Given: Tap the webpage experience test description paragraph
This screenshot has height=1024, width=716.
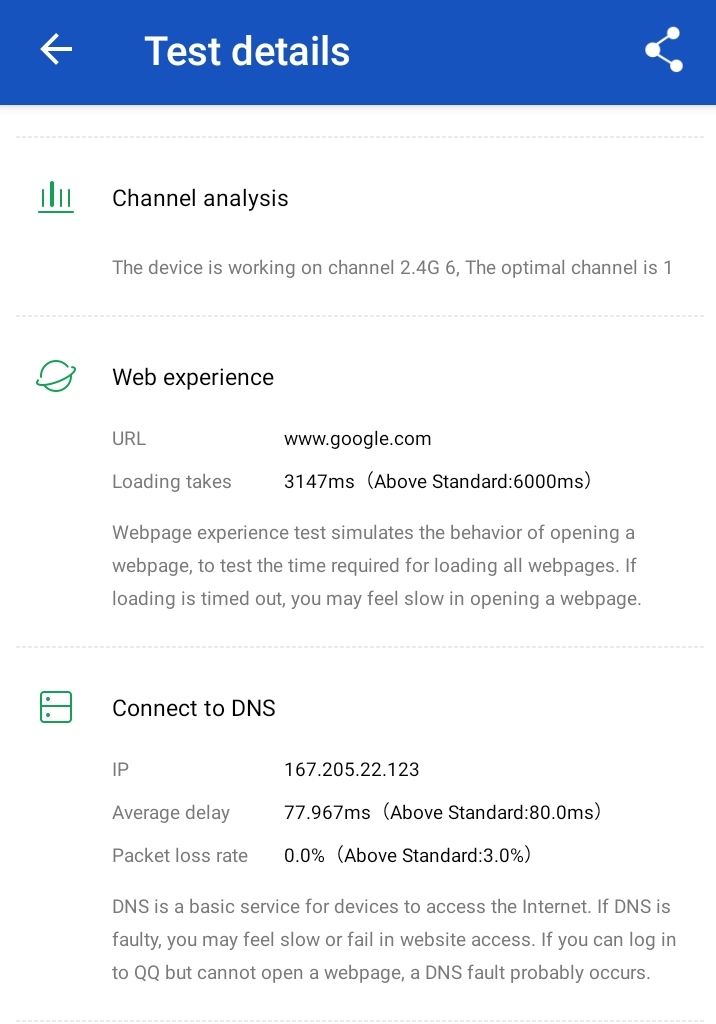Looking at the screenshot, I should [x=376, y=566].
